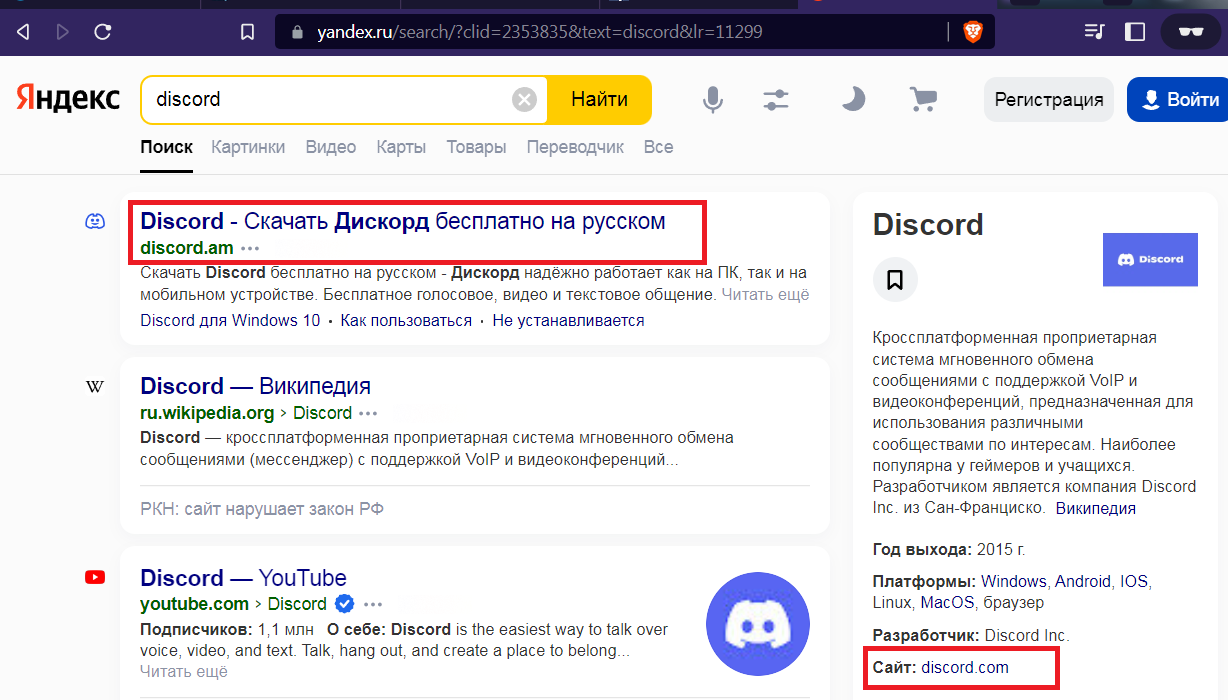This screenshot has width=1228, height=700.
Task: Save Discord card with the bookmark button
Action: (895, 279)
